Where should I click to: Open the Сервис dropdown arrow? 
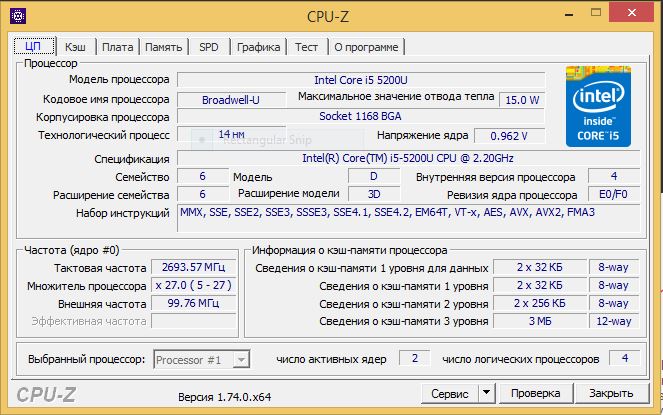tap(487, 393)
